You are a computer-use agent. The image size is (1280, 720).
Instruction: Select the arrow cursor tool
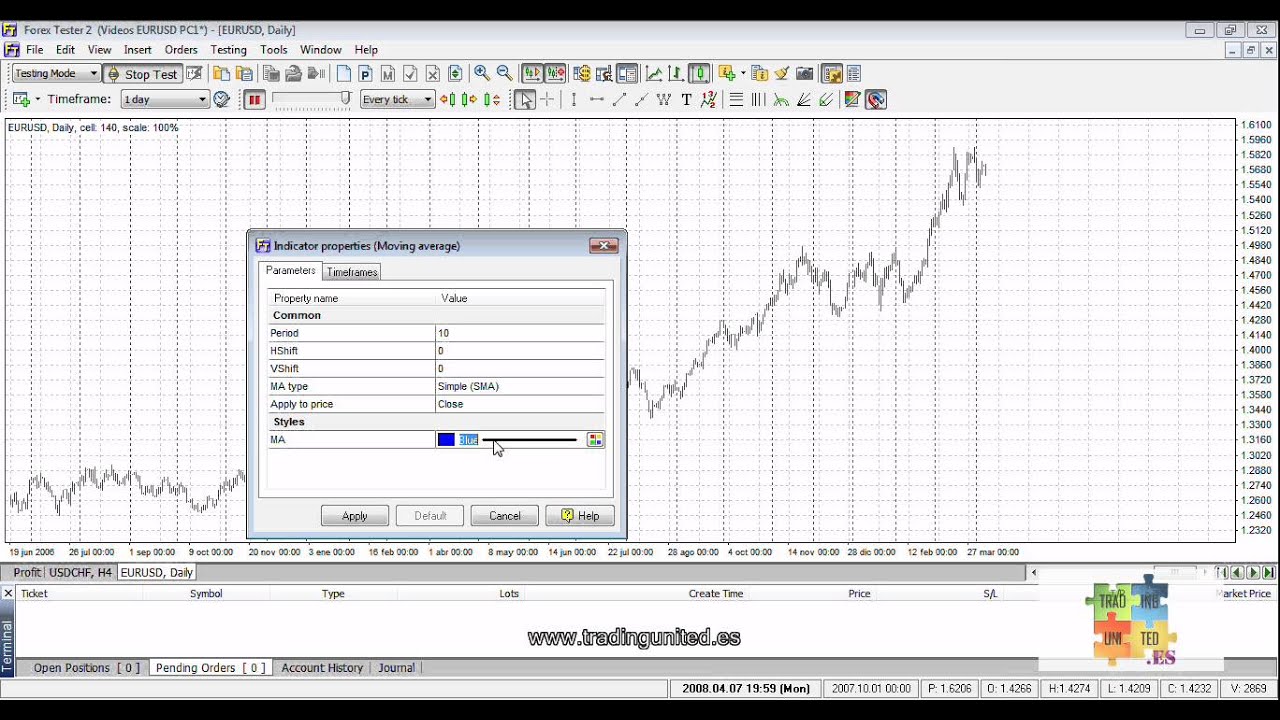tap(525, 99)
